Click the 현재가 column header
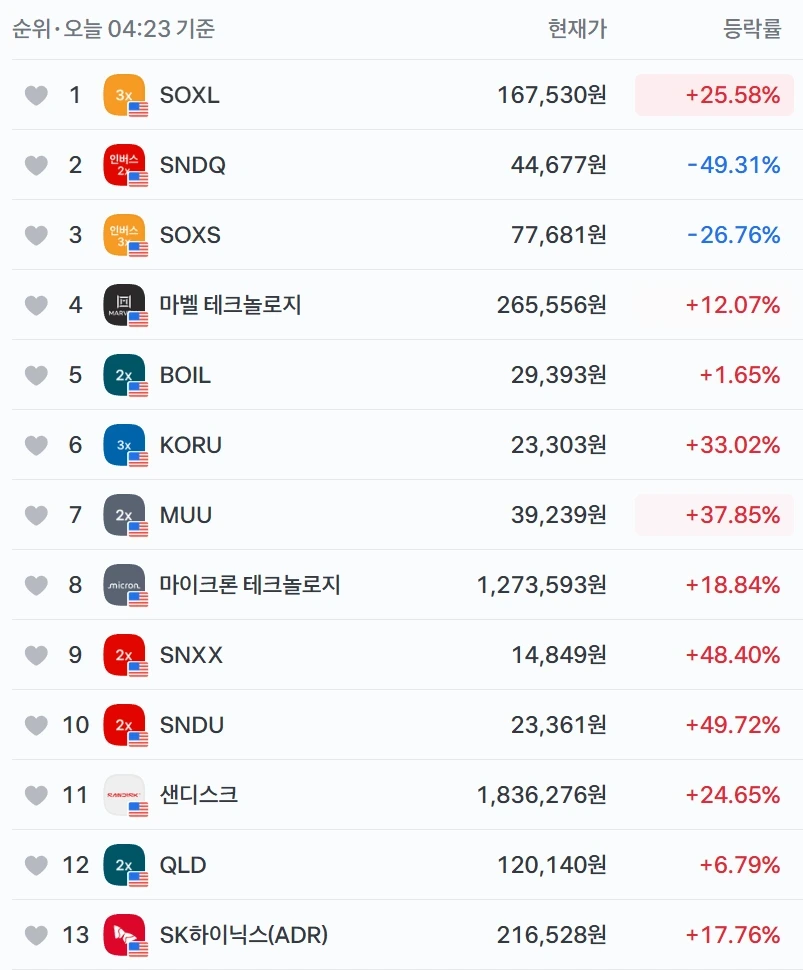The height and width of the screenshot is (970, 803). point(577,28)
